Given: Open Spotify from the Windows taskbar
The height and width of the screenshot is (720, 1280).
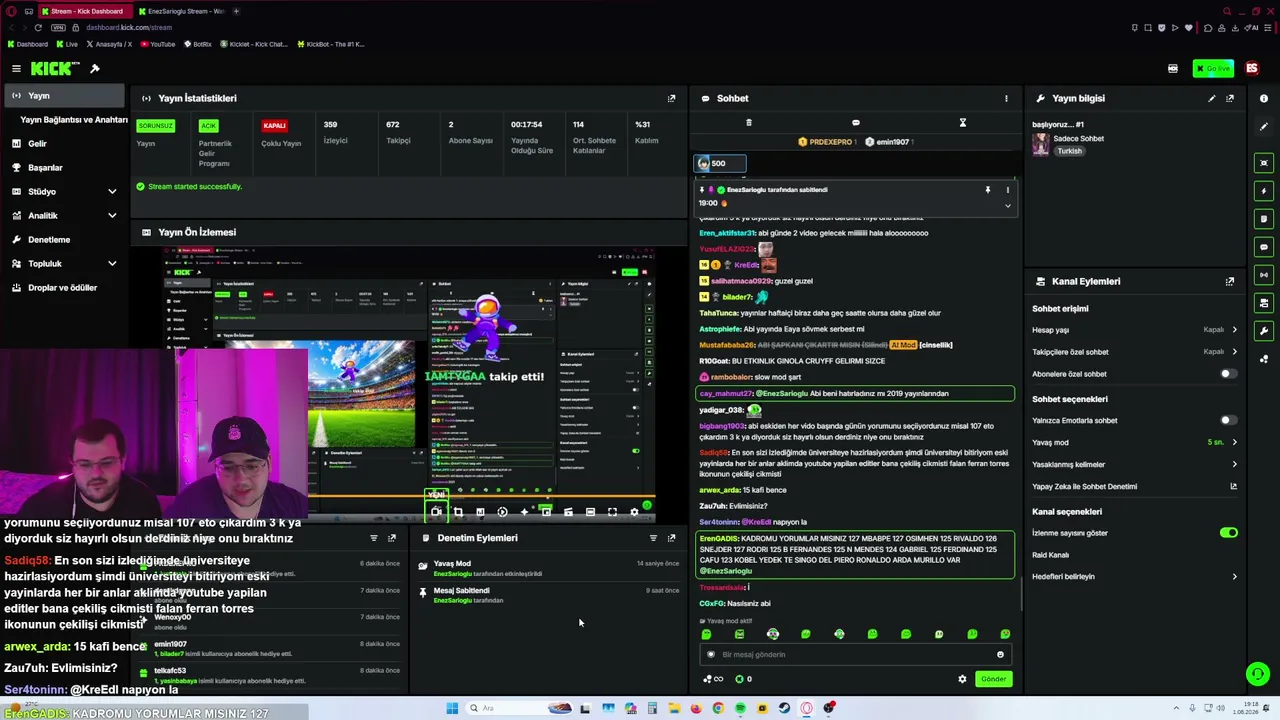Looking at the screenshot, I should point(740,708).
